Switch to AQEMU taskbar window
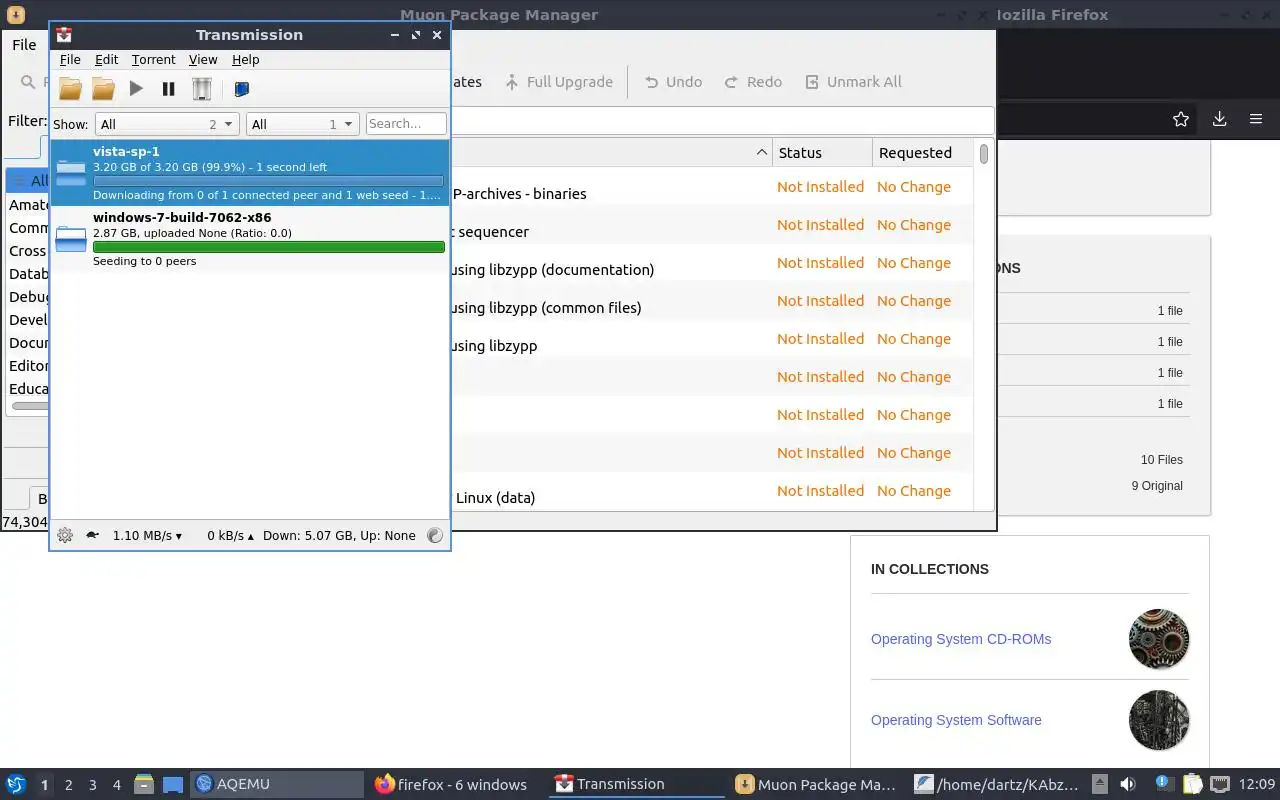Screen dimensions: 1280x800 coord(277,784)
